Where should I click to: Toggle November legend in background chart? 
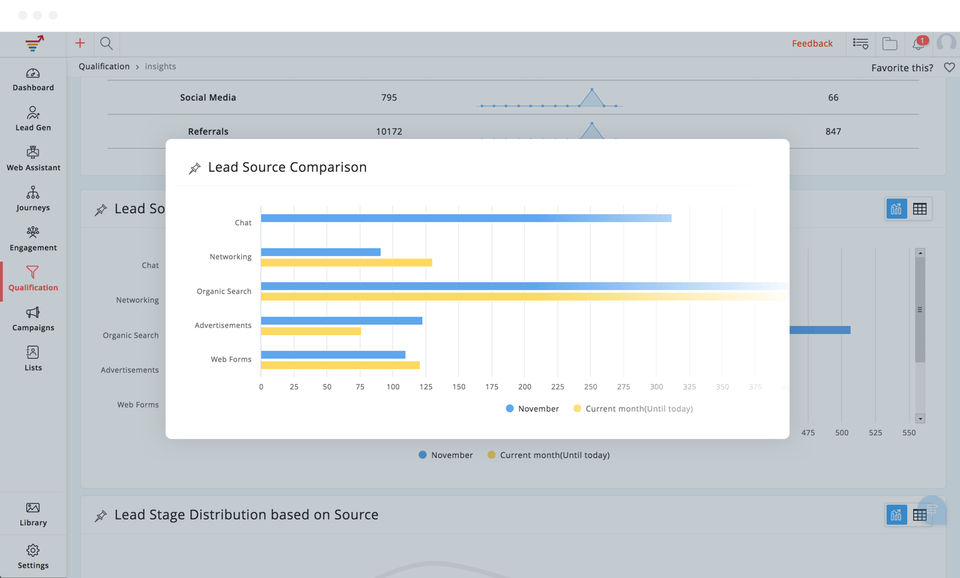(446, 455)
